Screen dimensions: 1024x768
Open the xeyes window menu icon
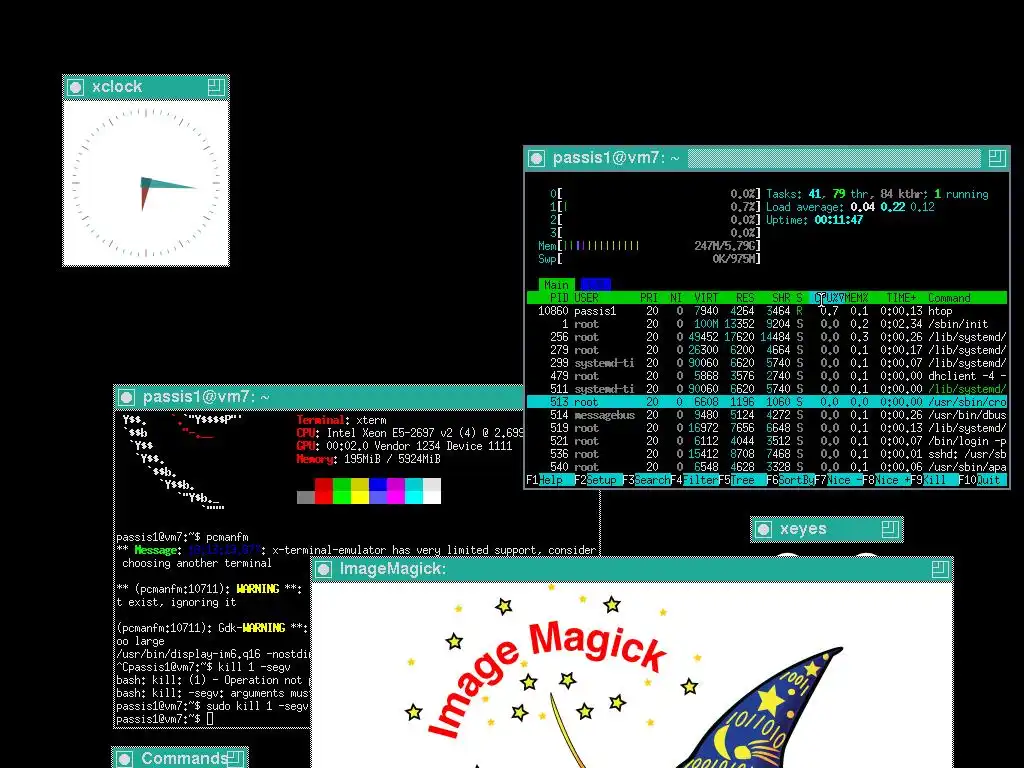[763, 530]
